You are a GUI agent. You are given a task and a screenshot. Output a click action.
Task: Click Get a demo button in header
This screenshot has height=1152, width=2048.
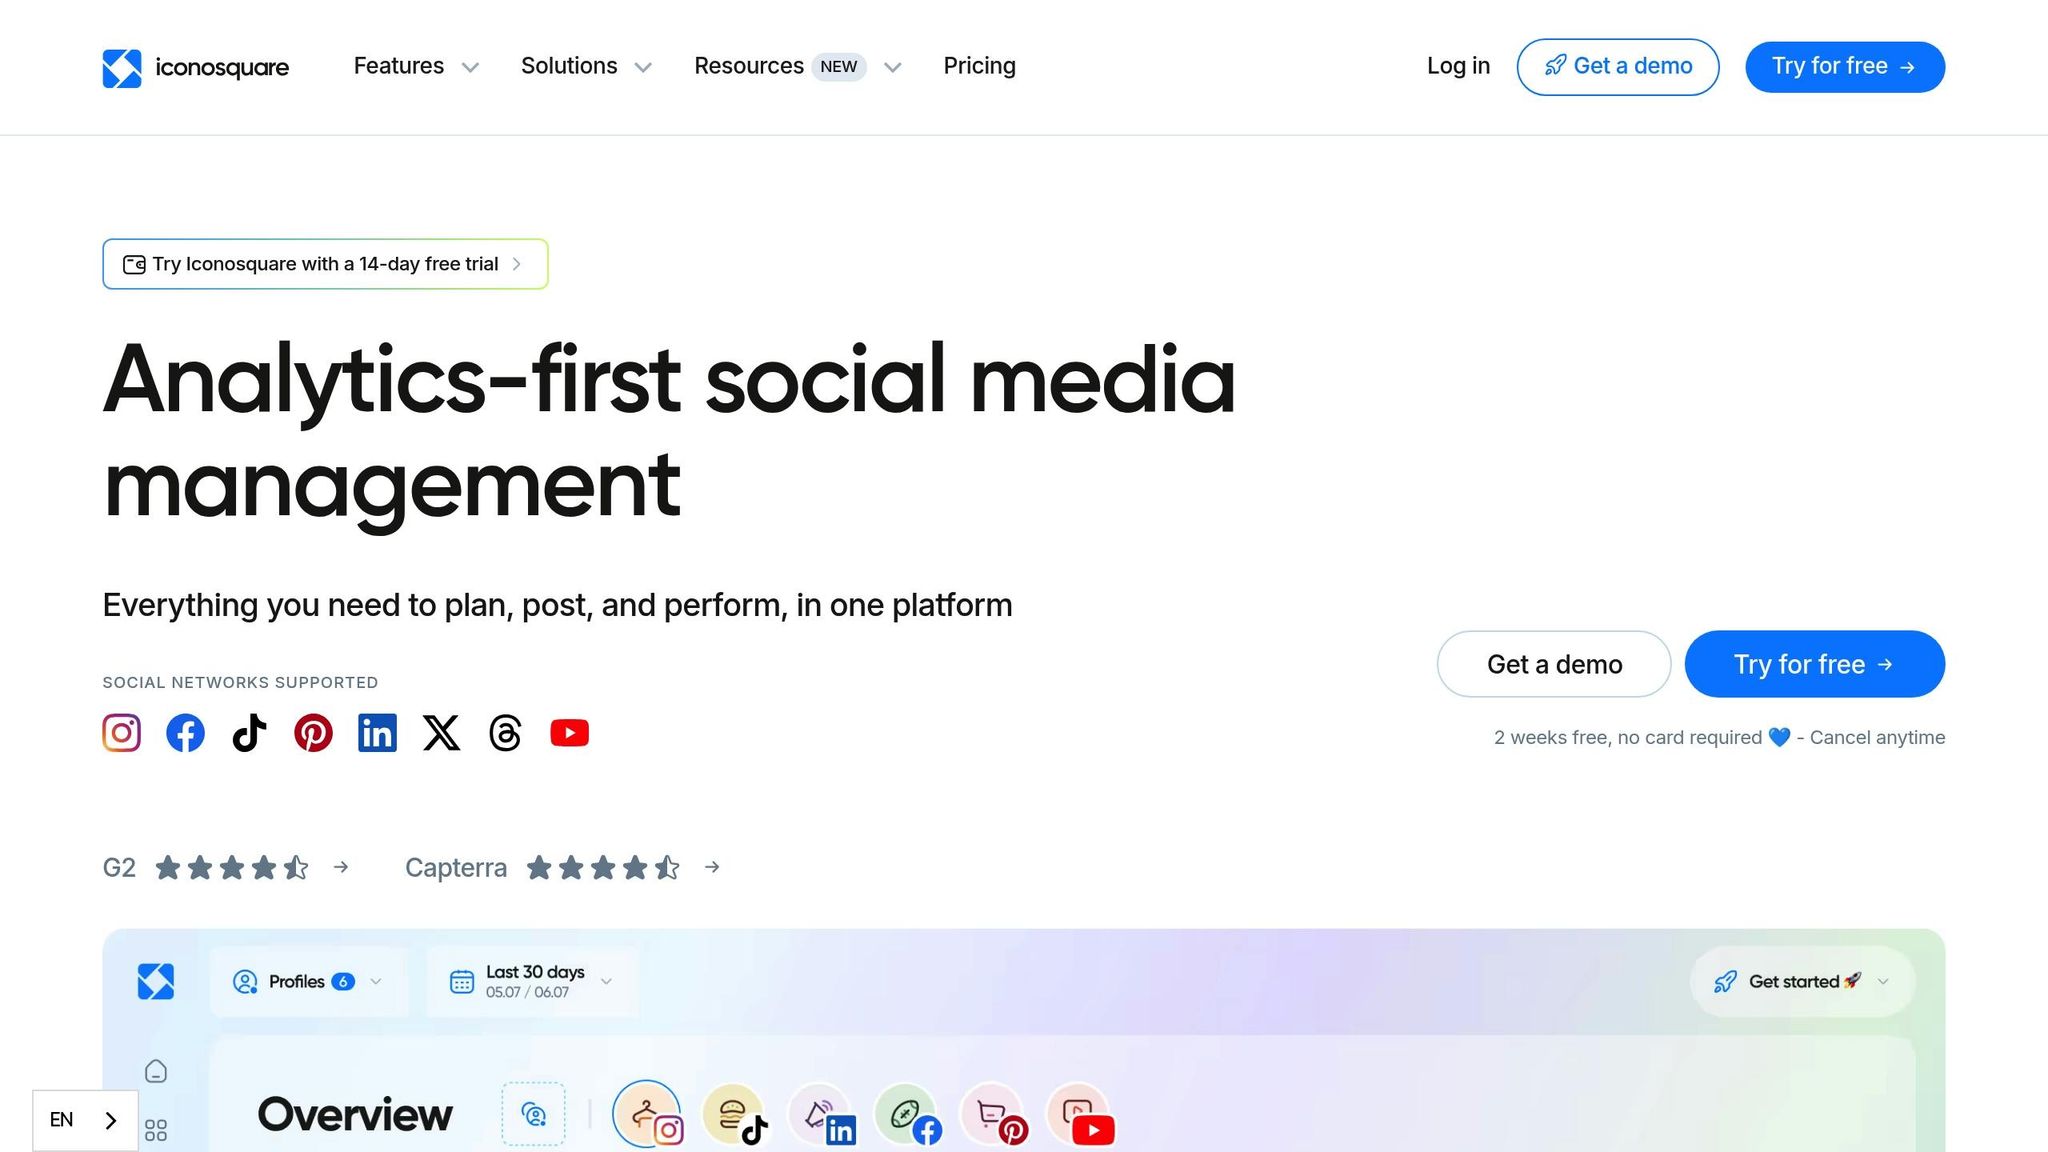(x=1617, y=67)
